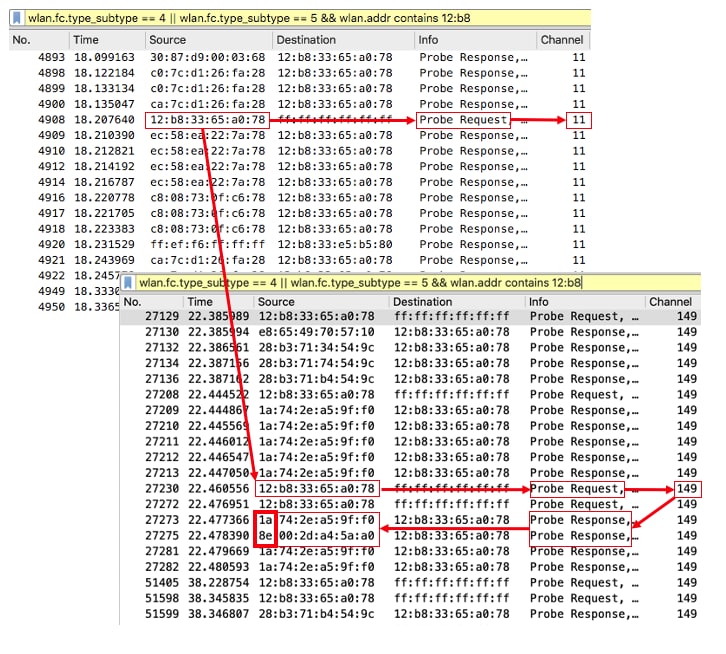Click the lower window's Channel column header
Viewport: 726px width, 654px height.
pyautogui.click(x=673, y=302)
